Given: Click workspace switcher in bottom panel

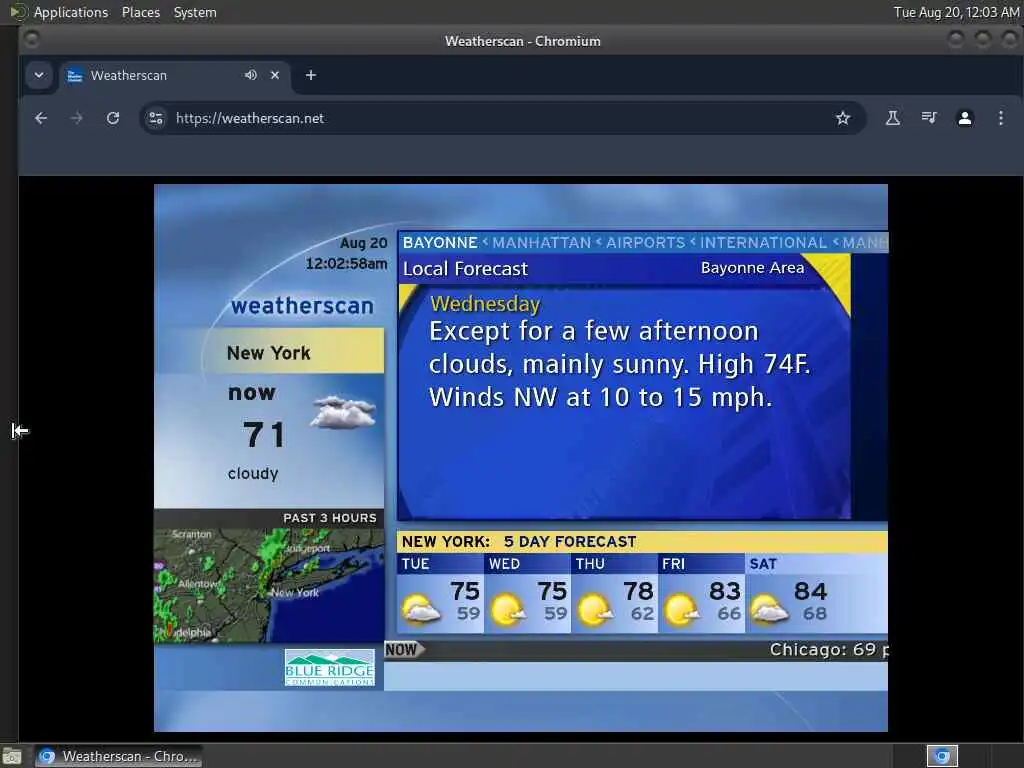Looking at the screenshot, I should (x=942, y=756).
